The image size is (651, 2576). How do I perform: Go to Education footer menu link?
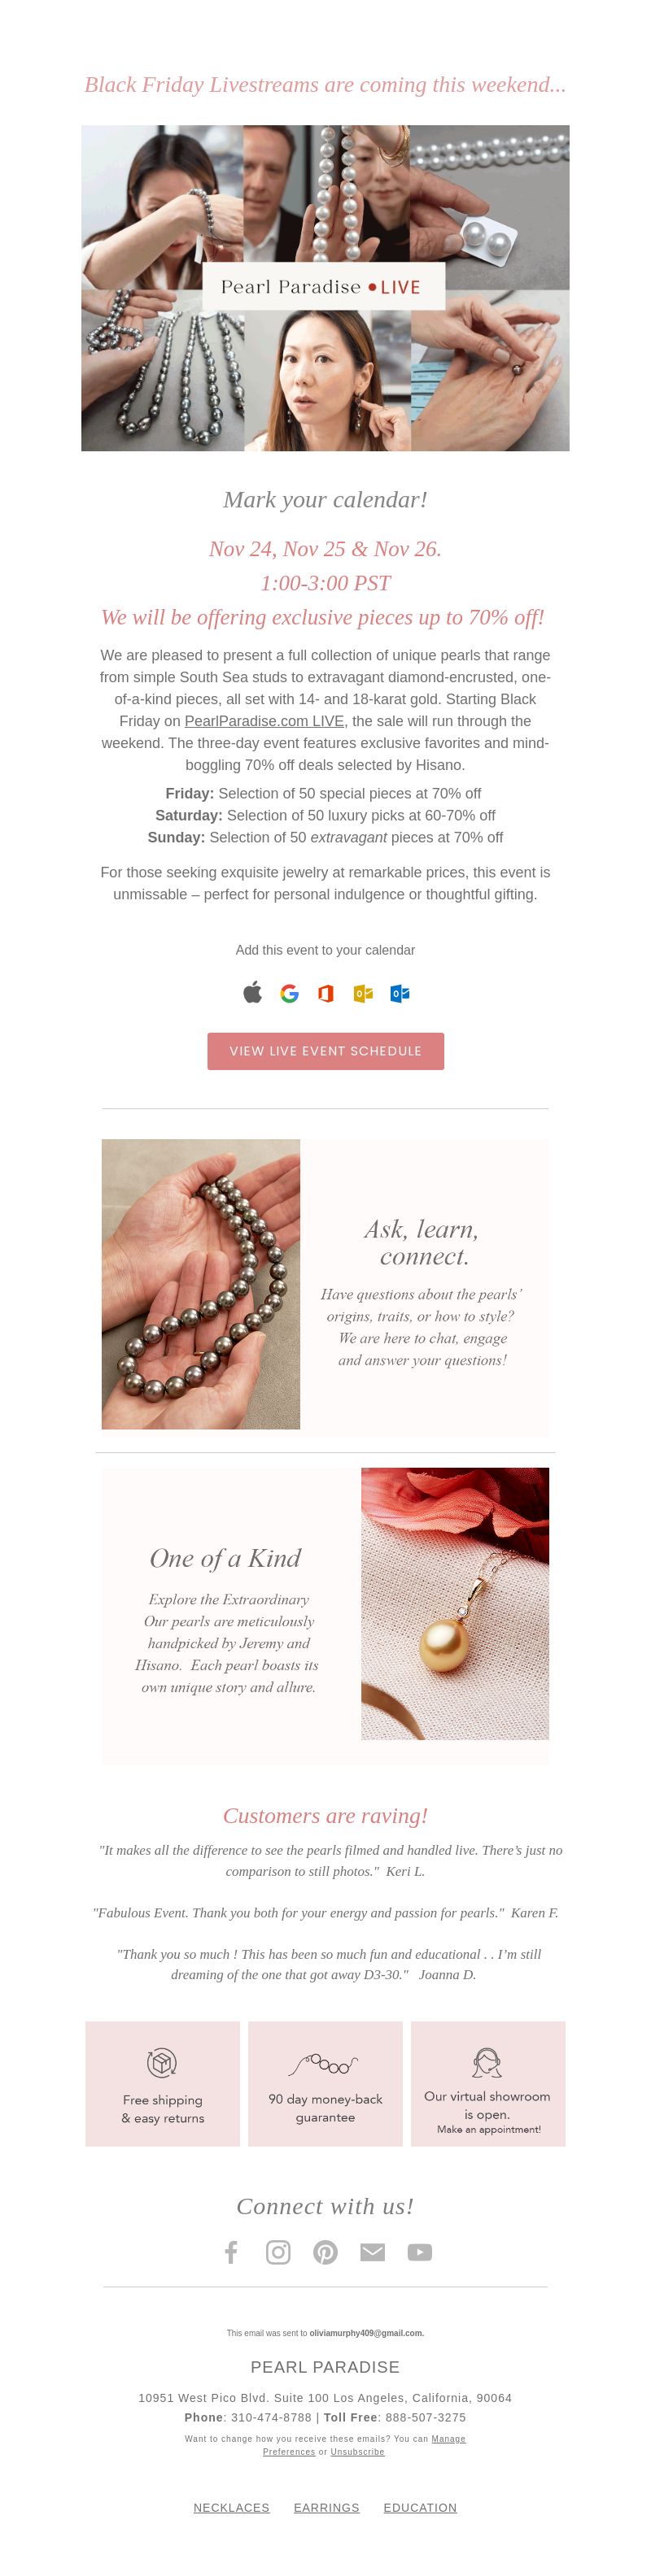click(420, 2507)
